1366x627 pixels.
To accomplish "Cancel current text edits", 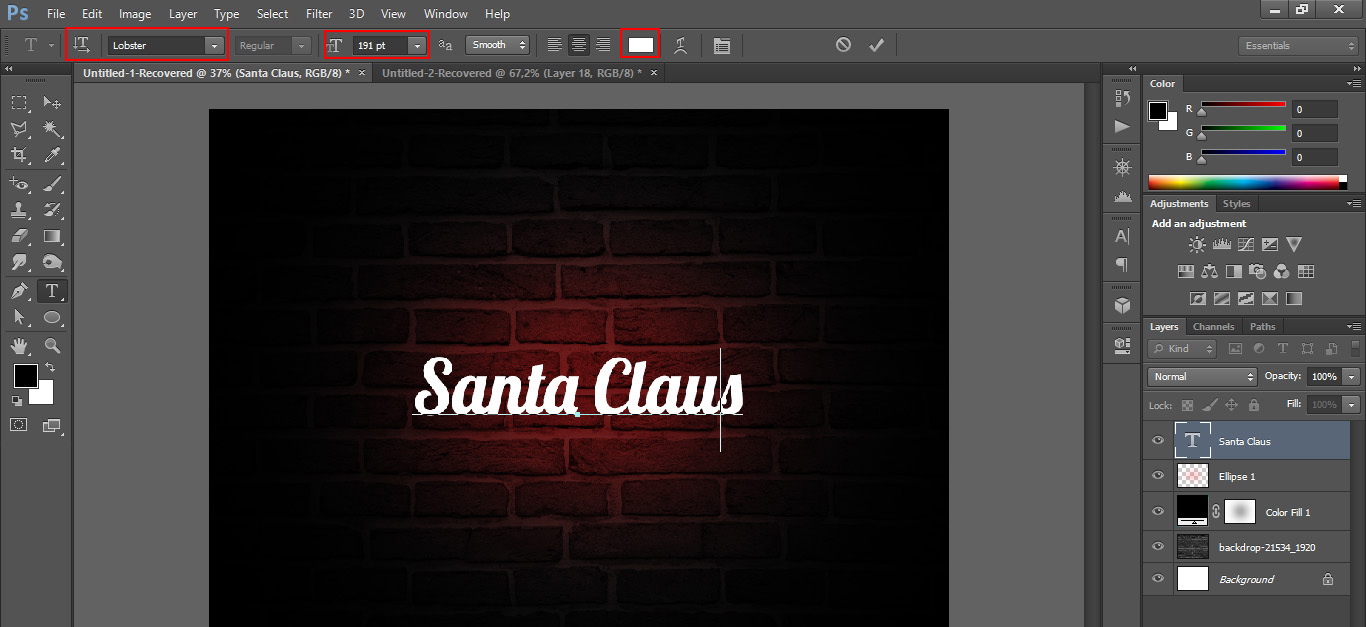I will pos(843,45).
